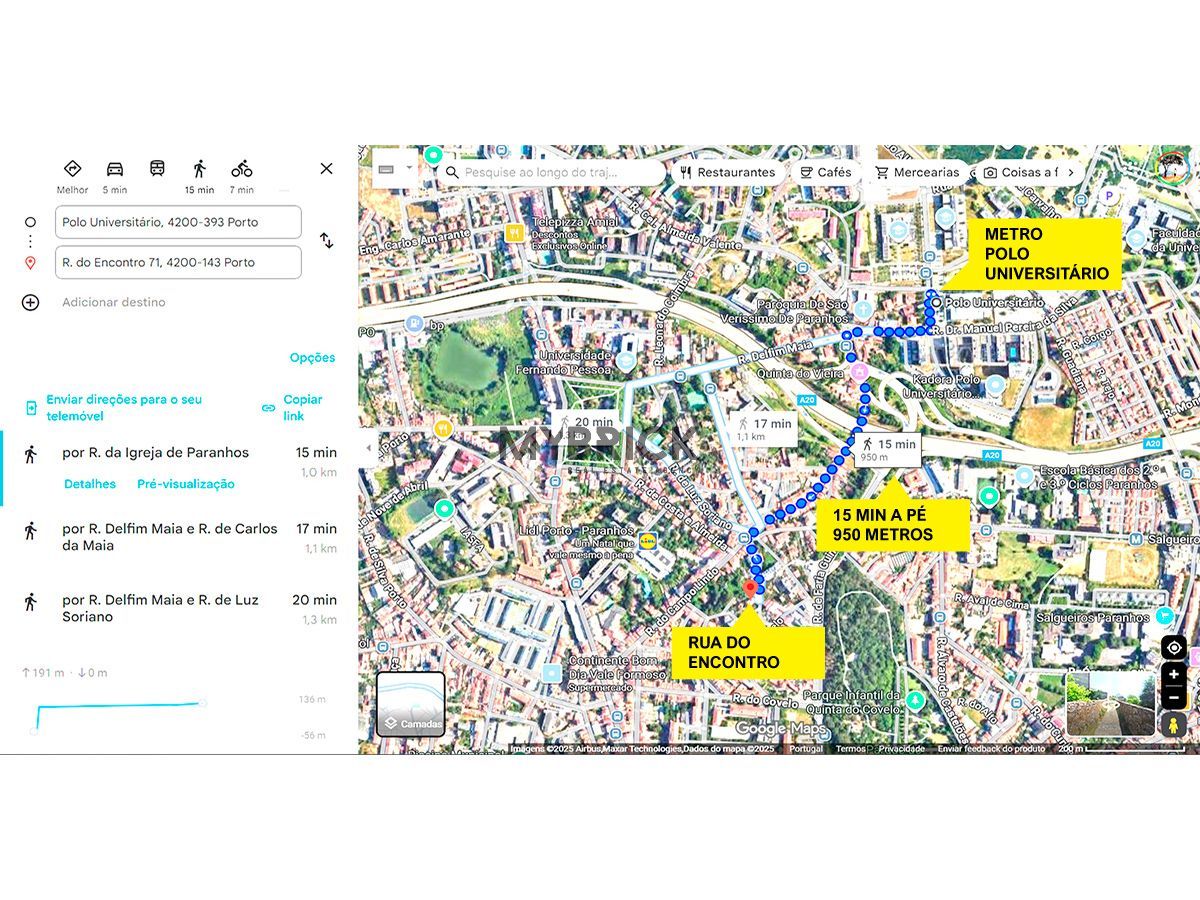Center map on my location
This screenshot has height=900, width=1200.
point(1174,648)
